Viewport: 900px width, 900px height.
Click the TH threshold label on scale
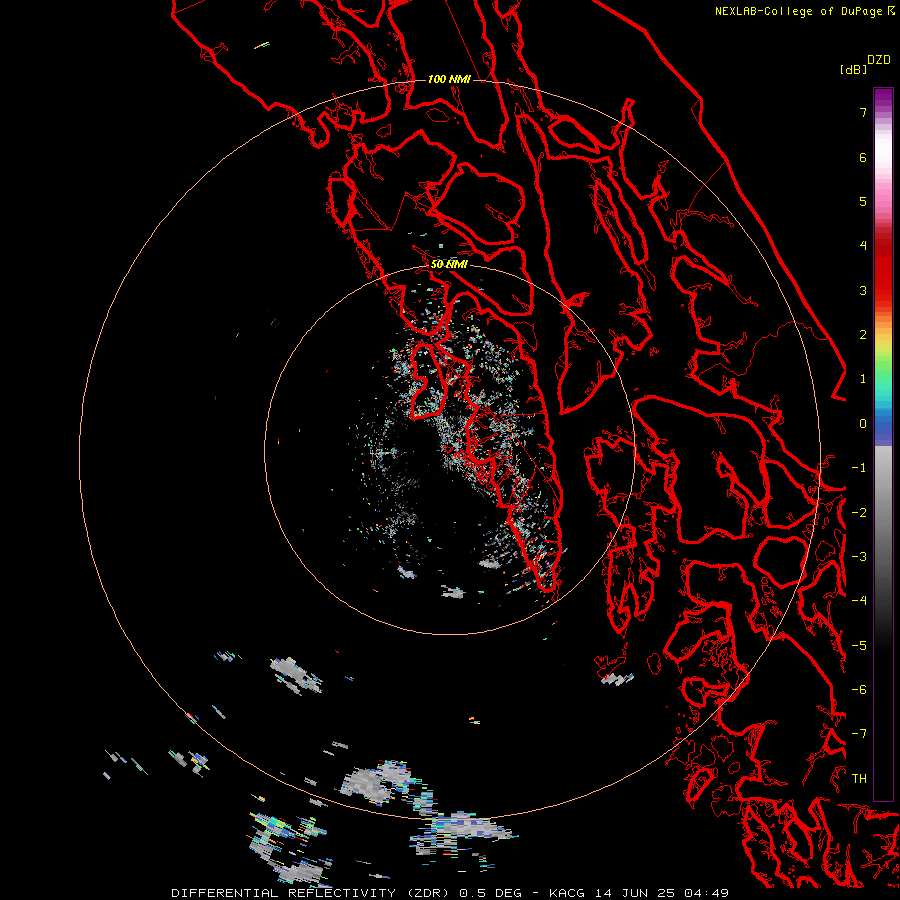pyautogui.click(x=859, y=778)
